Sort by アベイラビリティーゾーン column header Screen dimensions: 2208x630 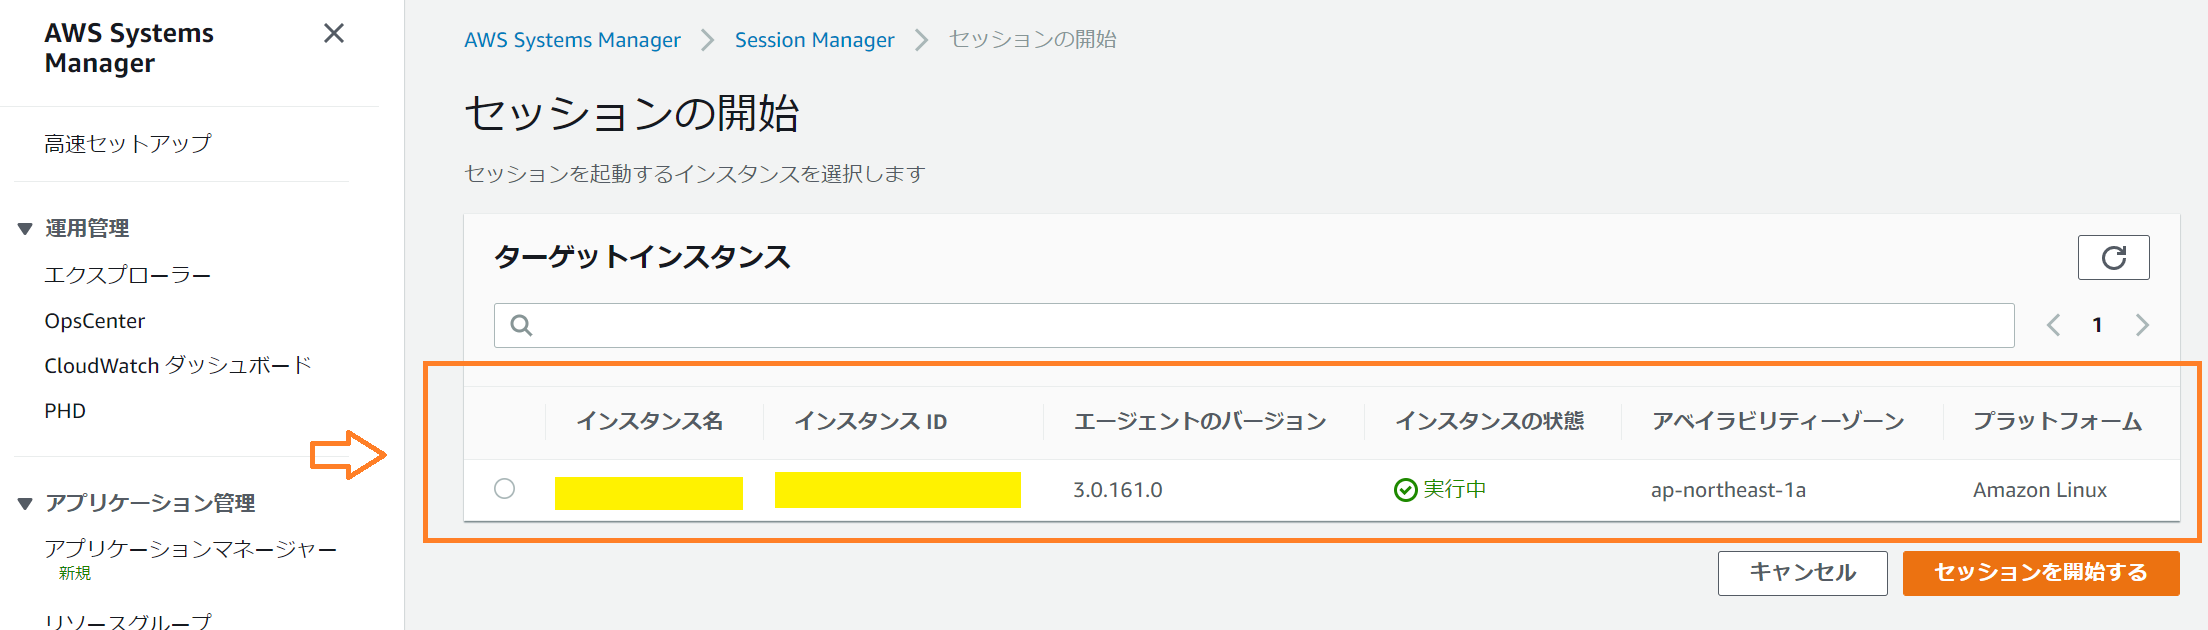pos(1778,422)
